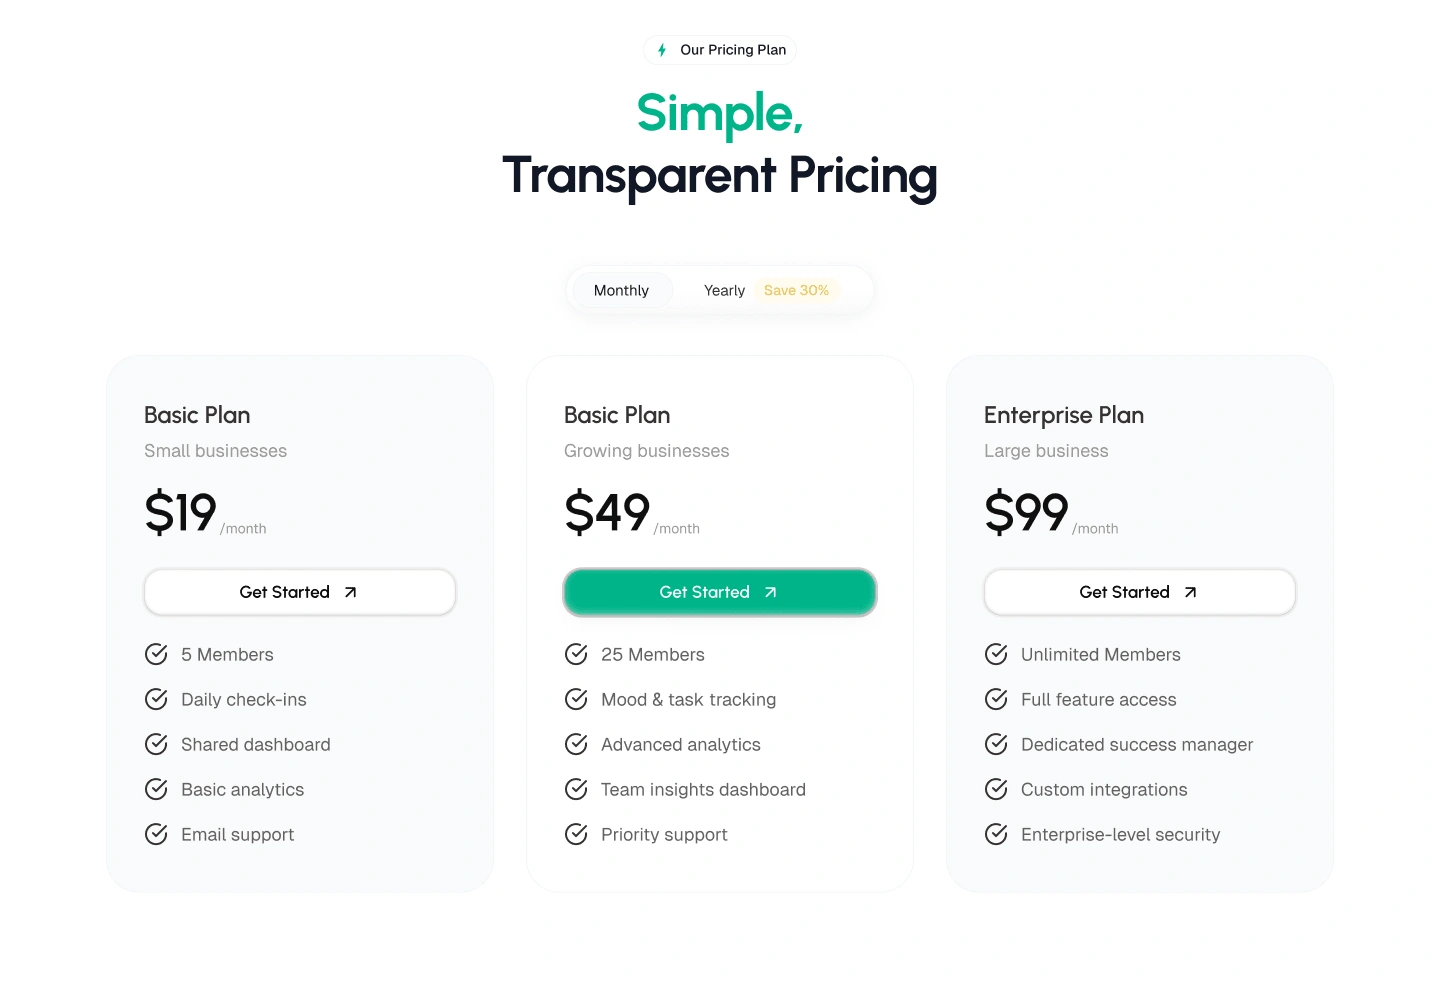Click the checkmark icon beside Custom integrations
Screen dimensions: 1440x983
click(996, 789)
